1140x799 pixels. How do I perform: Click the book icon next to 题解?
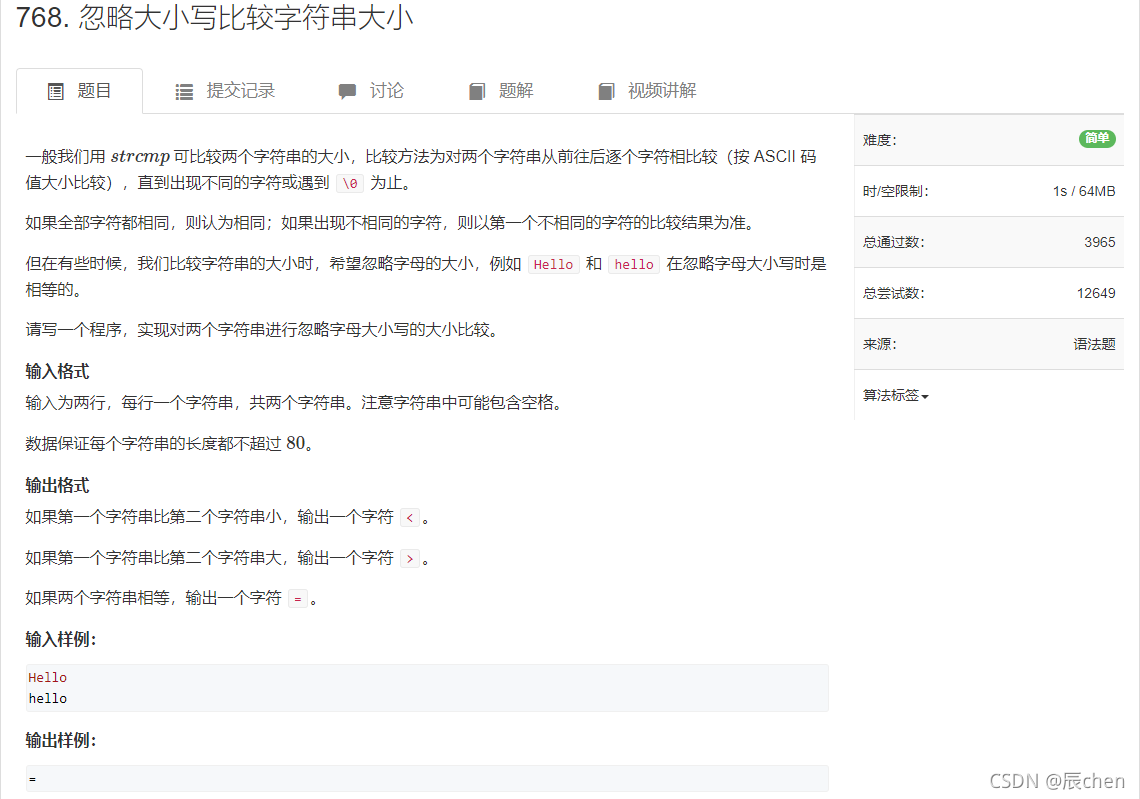[x=477, y=90]
